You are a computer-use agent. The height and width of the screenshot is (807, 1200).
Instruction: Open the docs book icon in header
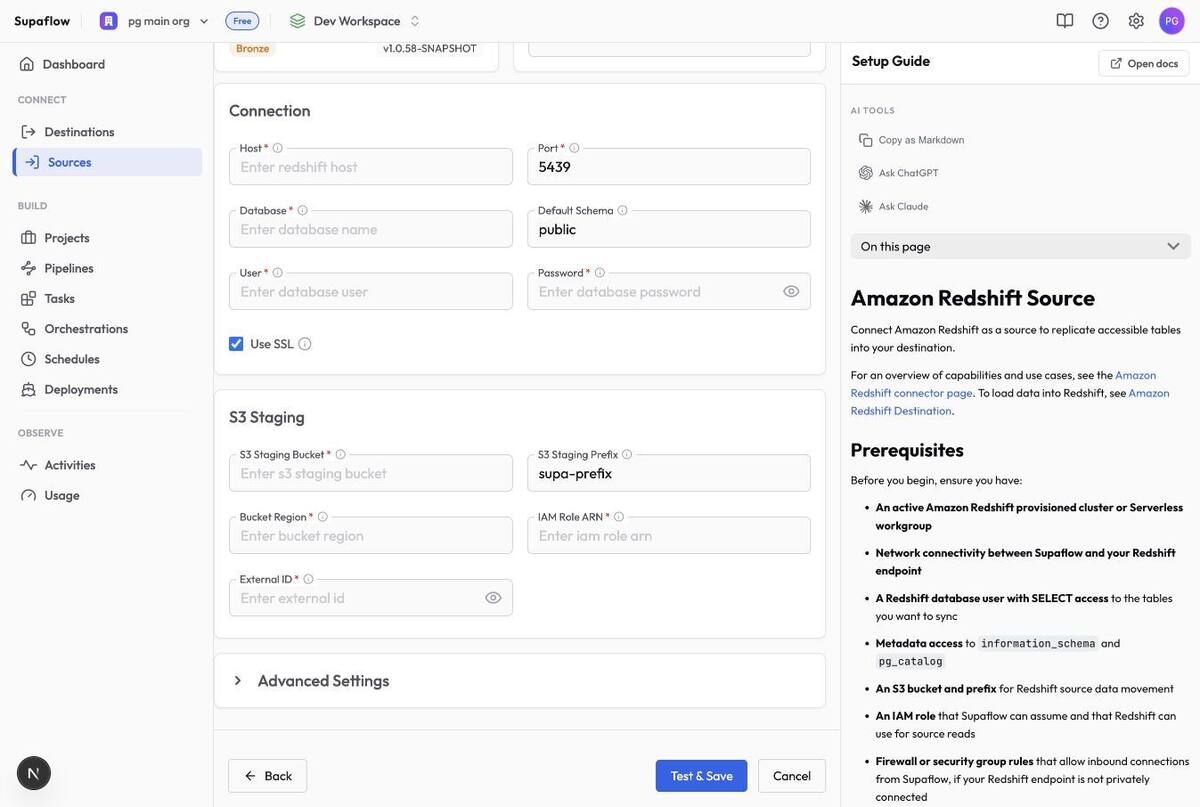(1065, 20)
